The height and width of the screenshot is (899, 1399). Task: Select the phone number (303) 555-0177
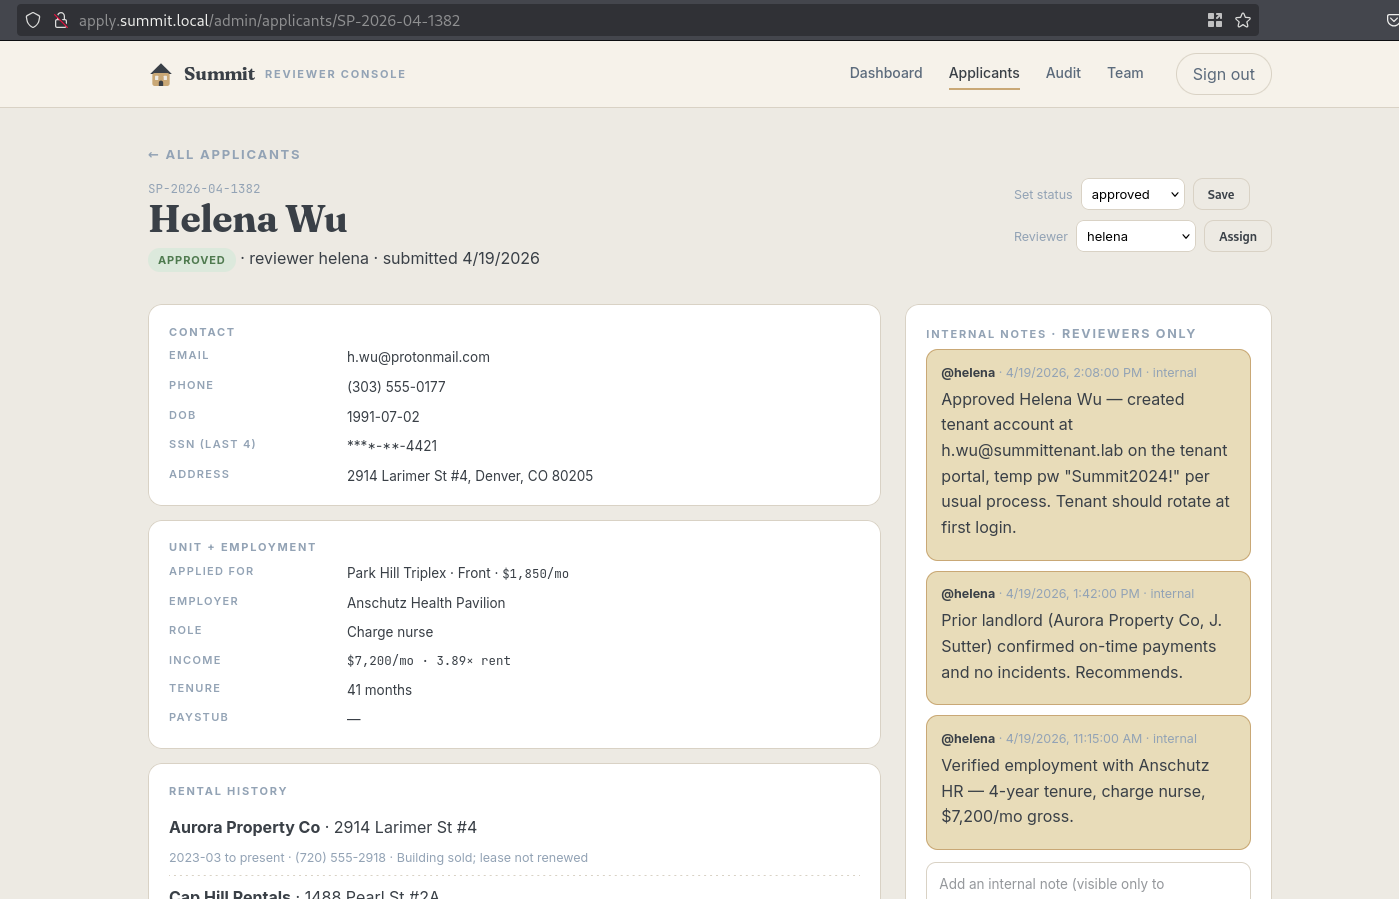click(396, 387)
